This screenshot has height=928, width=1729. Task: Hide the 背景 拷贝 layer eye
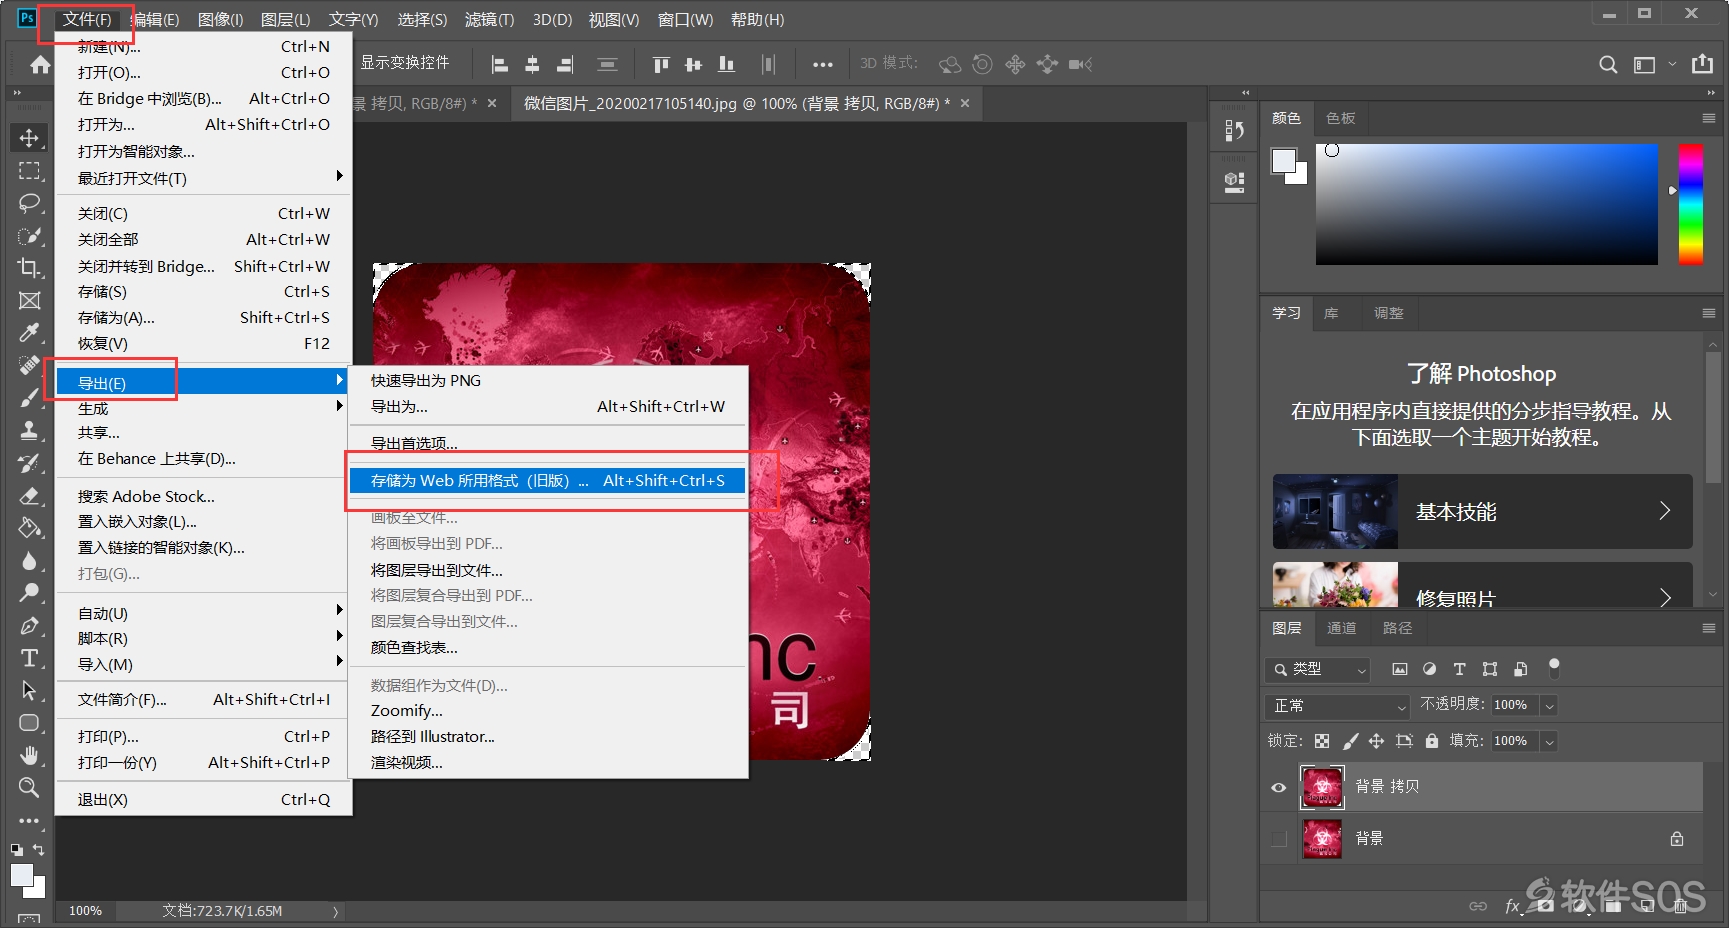[x=1278, y=787]
